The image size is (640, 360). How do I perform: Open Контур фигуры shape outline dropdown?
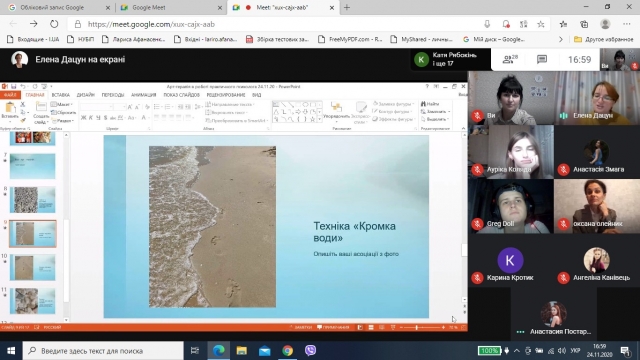393,111
